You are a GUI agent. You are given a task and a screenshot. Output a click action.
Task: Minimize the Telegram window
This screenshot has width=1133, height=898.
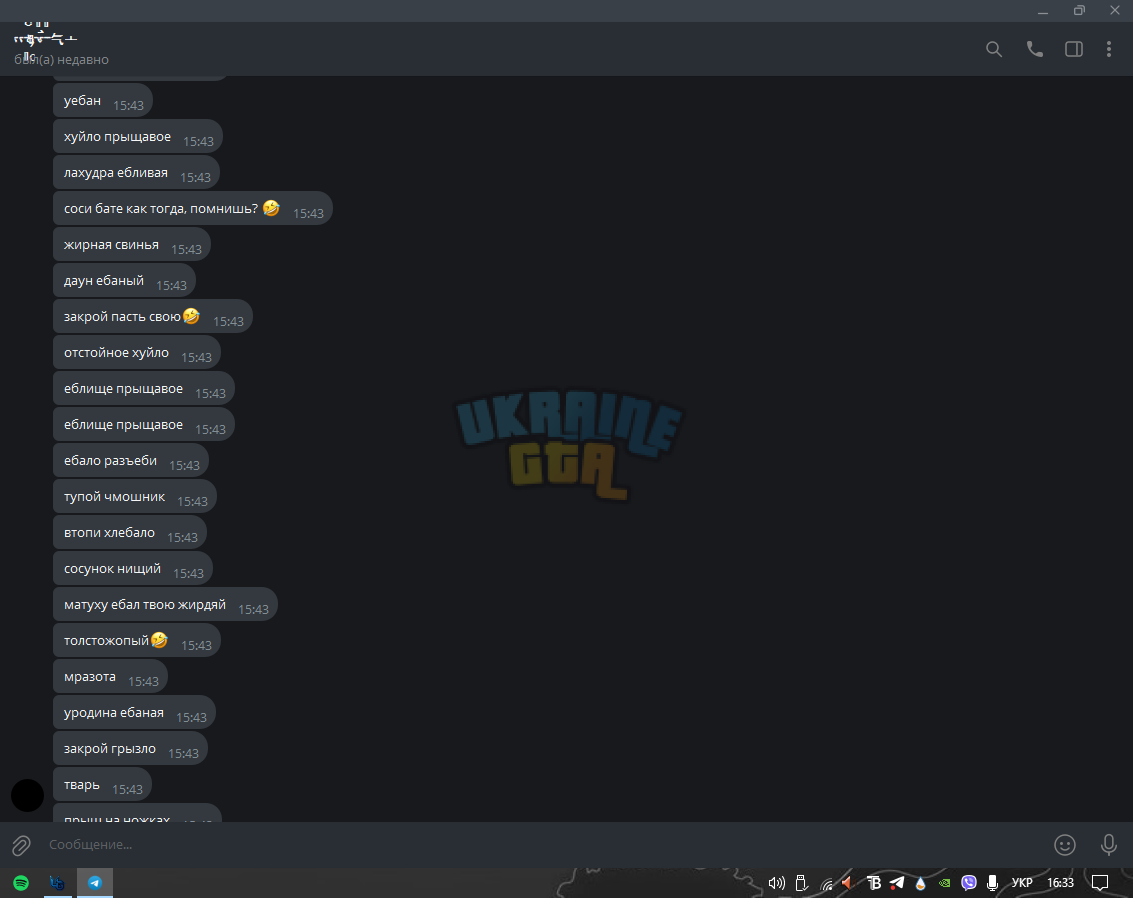click(1043, 11)
